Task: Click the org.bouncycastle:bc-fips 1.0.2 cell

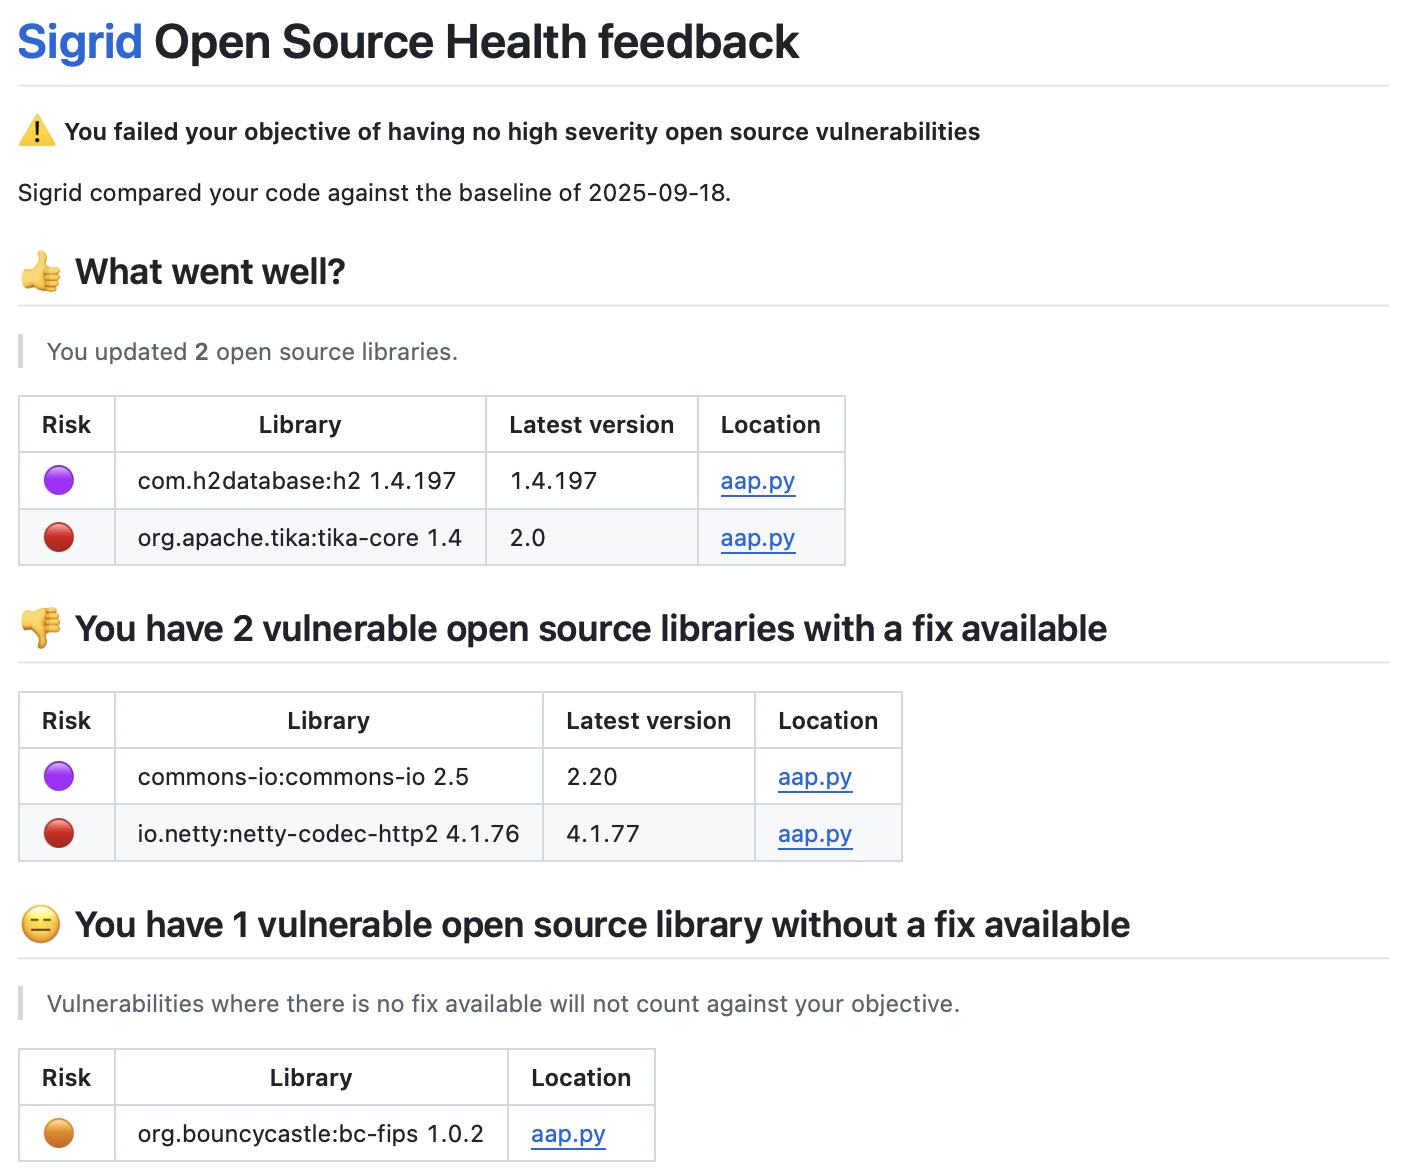Action: pyautogui.click(x=310, y=1134)
